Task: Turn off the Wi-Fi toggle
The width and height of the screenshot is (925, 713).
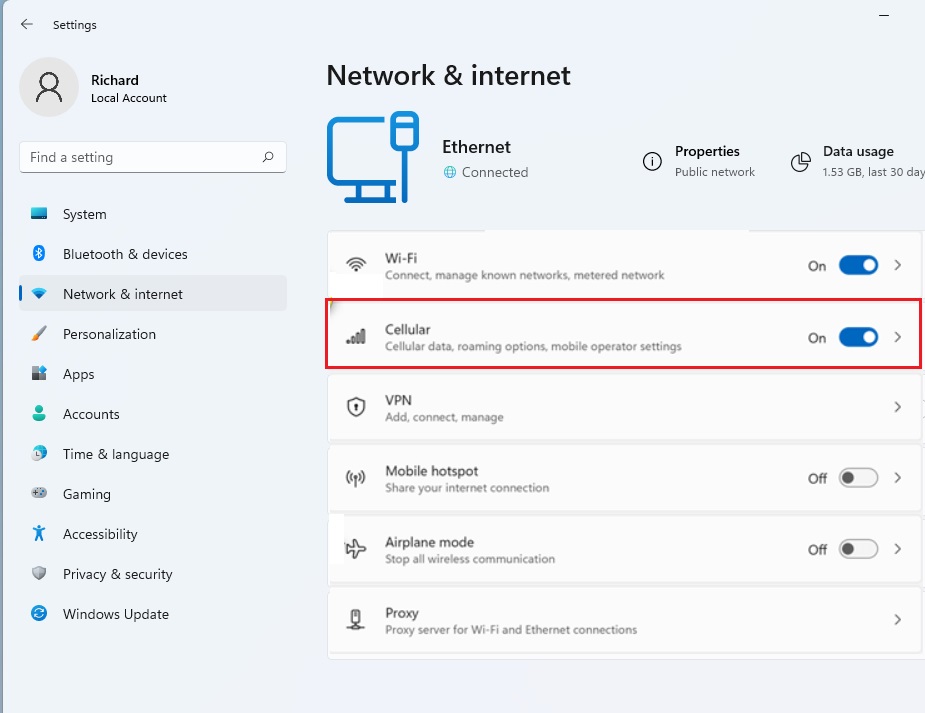Action: click(858, 265)
